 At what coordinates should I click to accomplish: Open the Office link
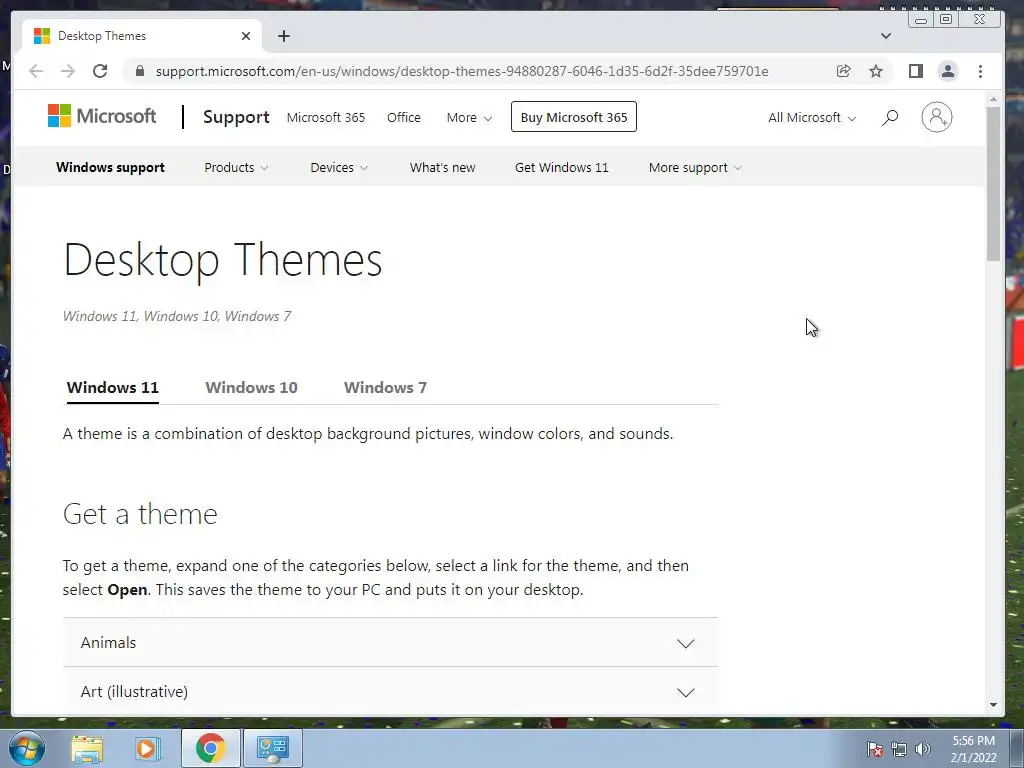coord(404,118)
